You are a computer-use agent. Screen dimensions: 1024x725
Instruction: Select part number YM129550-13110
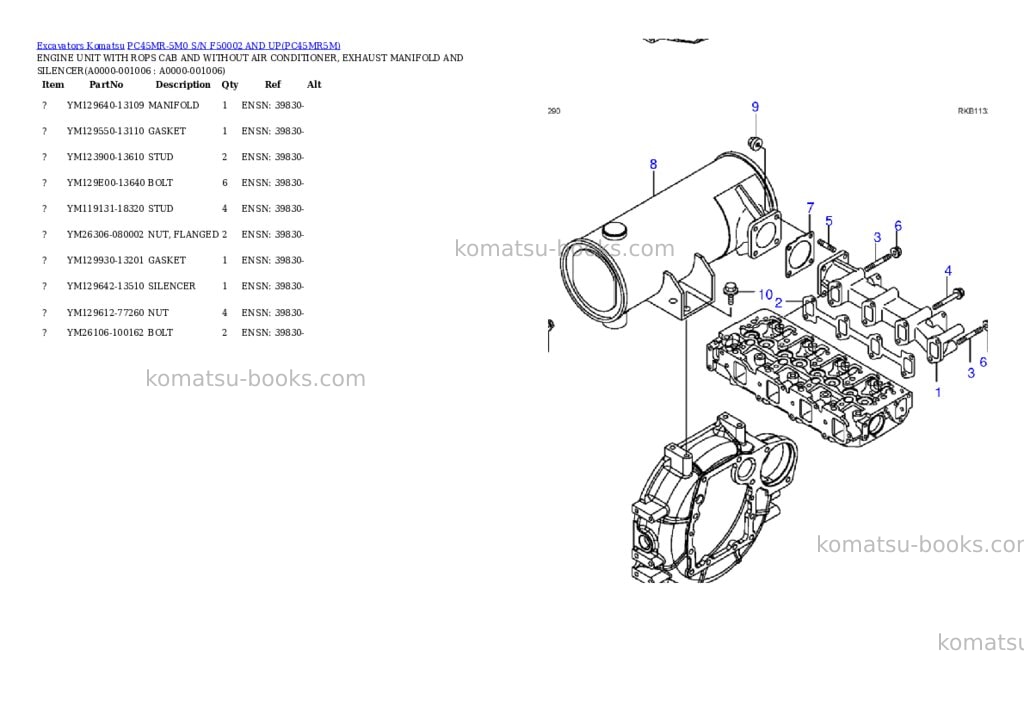[x=106, y=131]
